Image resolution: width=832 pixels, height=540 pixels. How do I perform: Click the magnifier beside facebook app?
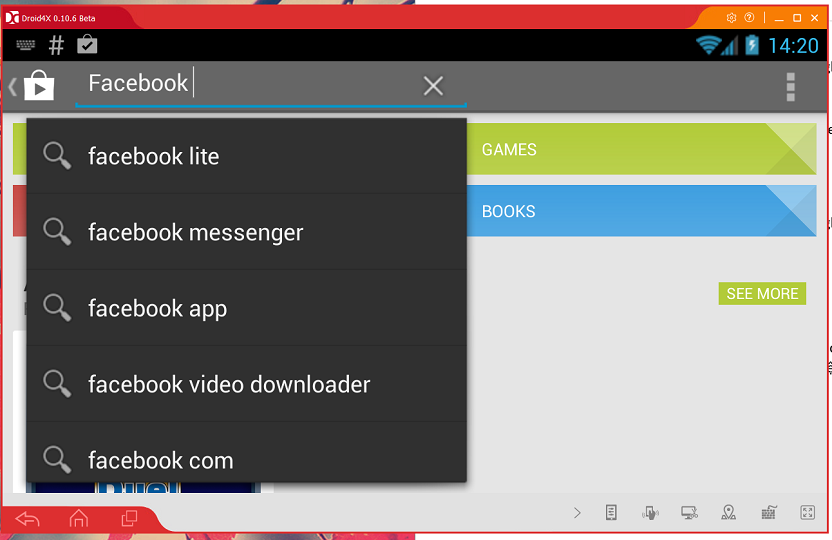(57, 308)
